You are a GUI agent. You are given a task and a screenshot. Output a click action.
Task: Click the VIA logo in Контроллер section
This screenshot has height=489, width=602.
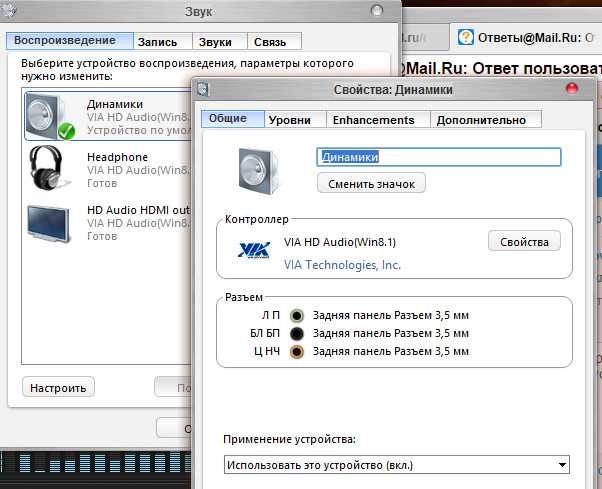point(254,250)
